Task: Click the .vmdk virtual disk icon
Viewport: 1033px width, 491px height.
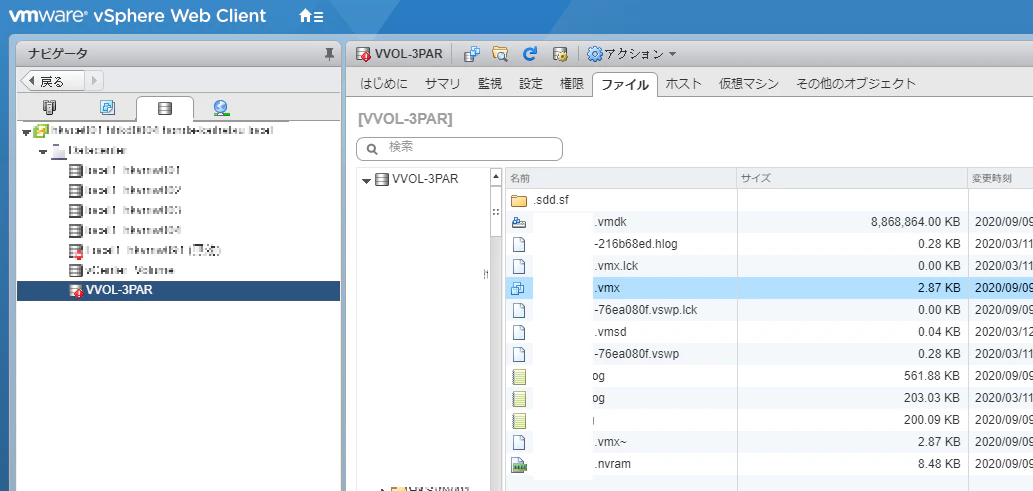Action: pyautogui.click(x=519, y=222)
